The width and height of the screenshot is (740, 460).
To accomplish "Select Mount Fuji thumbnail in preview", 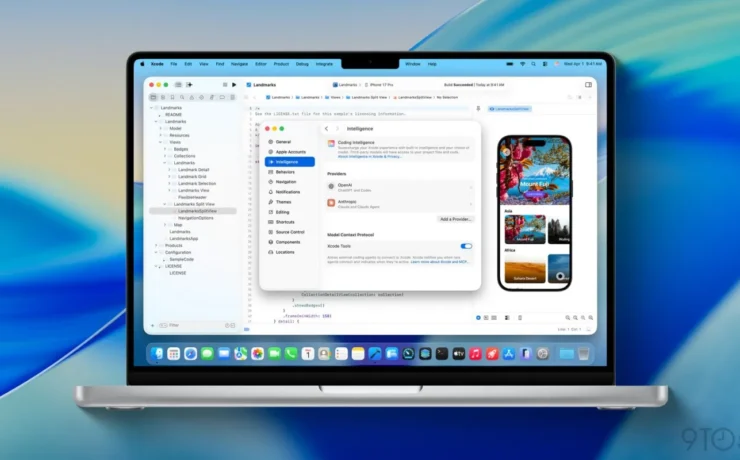I will (525, 229).
